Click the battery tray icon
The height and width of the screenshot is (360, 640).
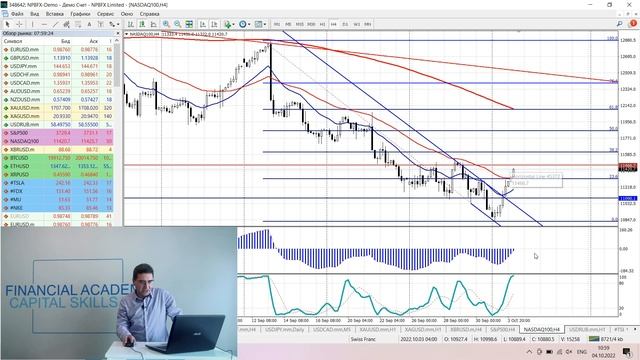[549, 352]
